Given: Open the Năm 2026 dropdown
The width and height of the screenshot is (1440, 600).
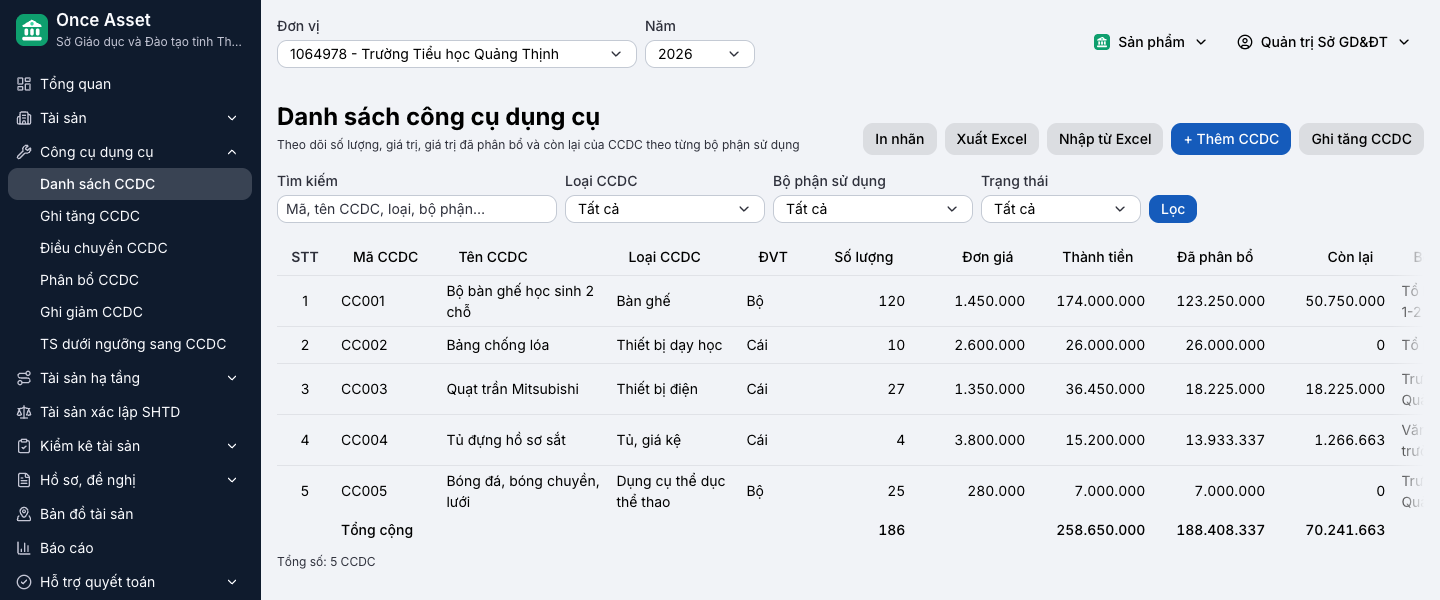Looking at the screenshot, I should (700, 54).
